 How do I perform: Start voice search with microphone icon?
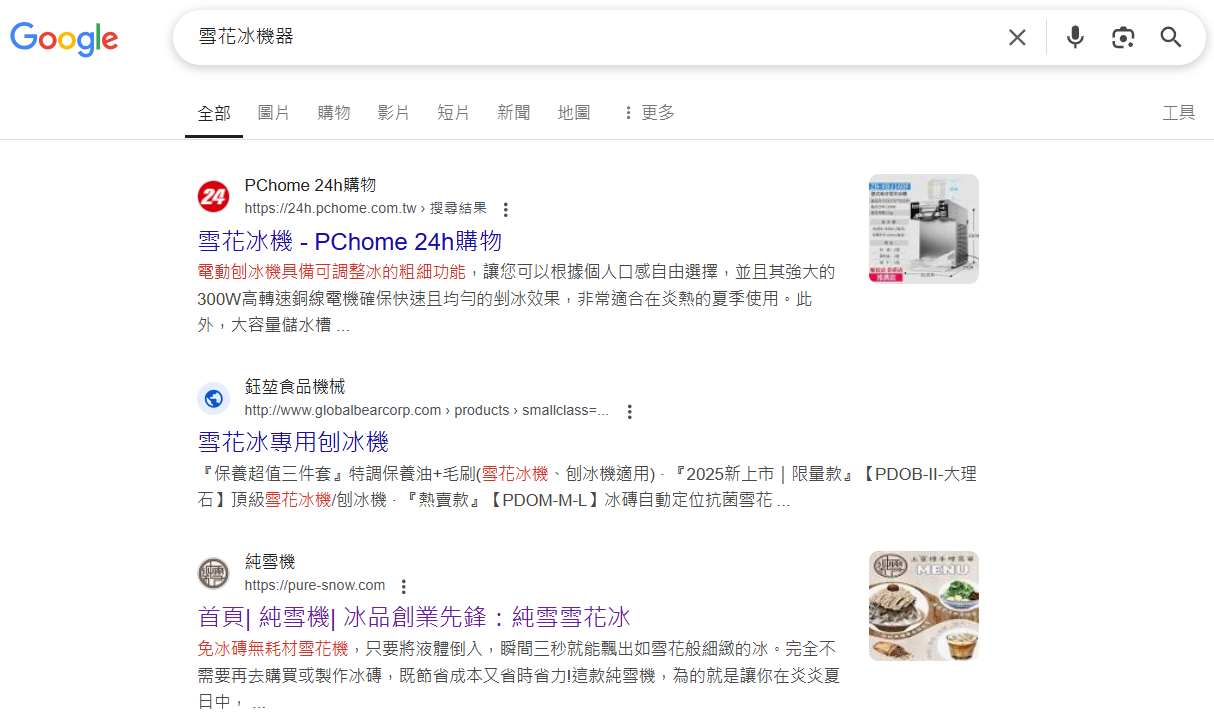(1075, 38)
